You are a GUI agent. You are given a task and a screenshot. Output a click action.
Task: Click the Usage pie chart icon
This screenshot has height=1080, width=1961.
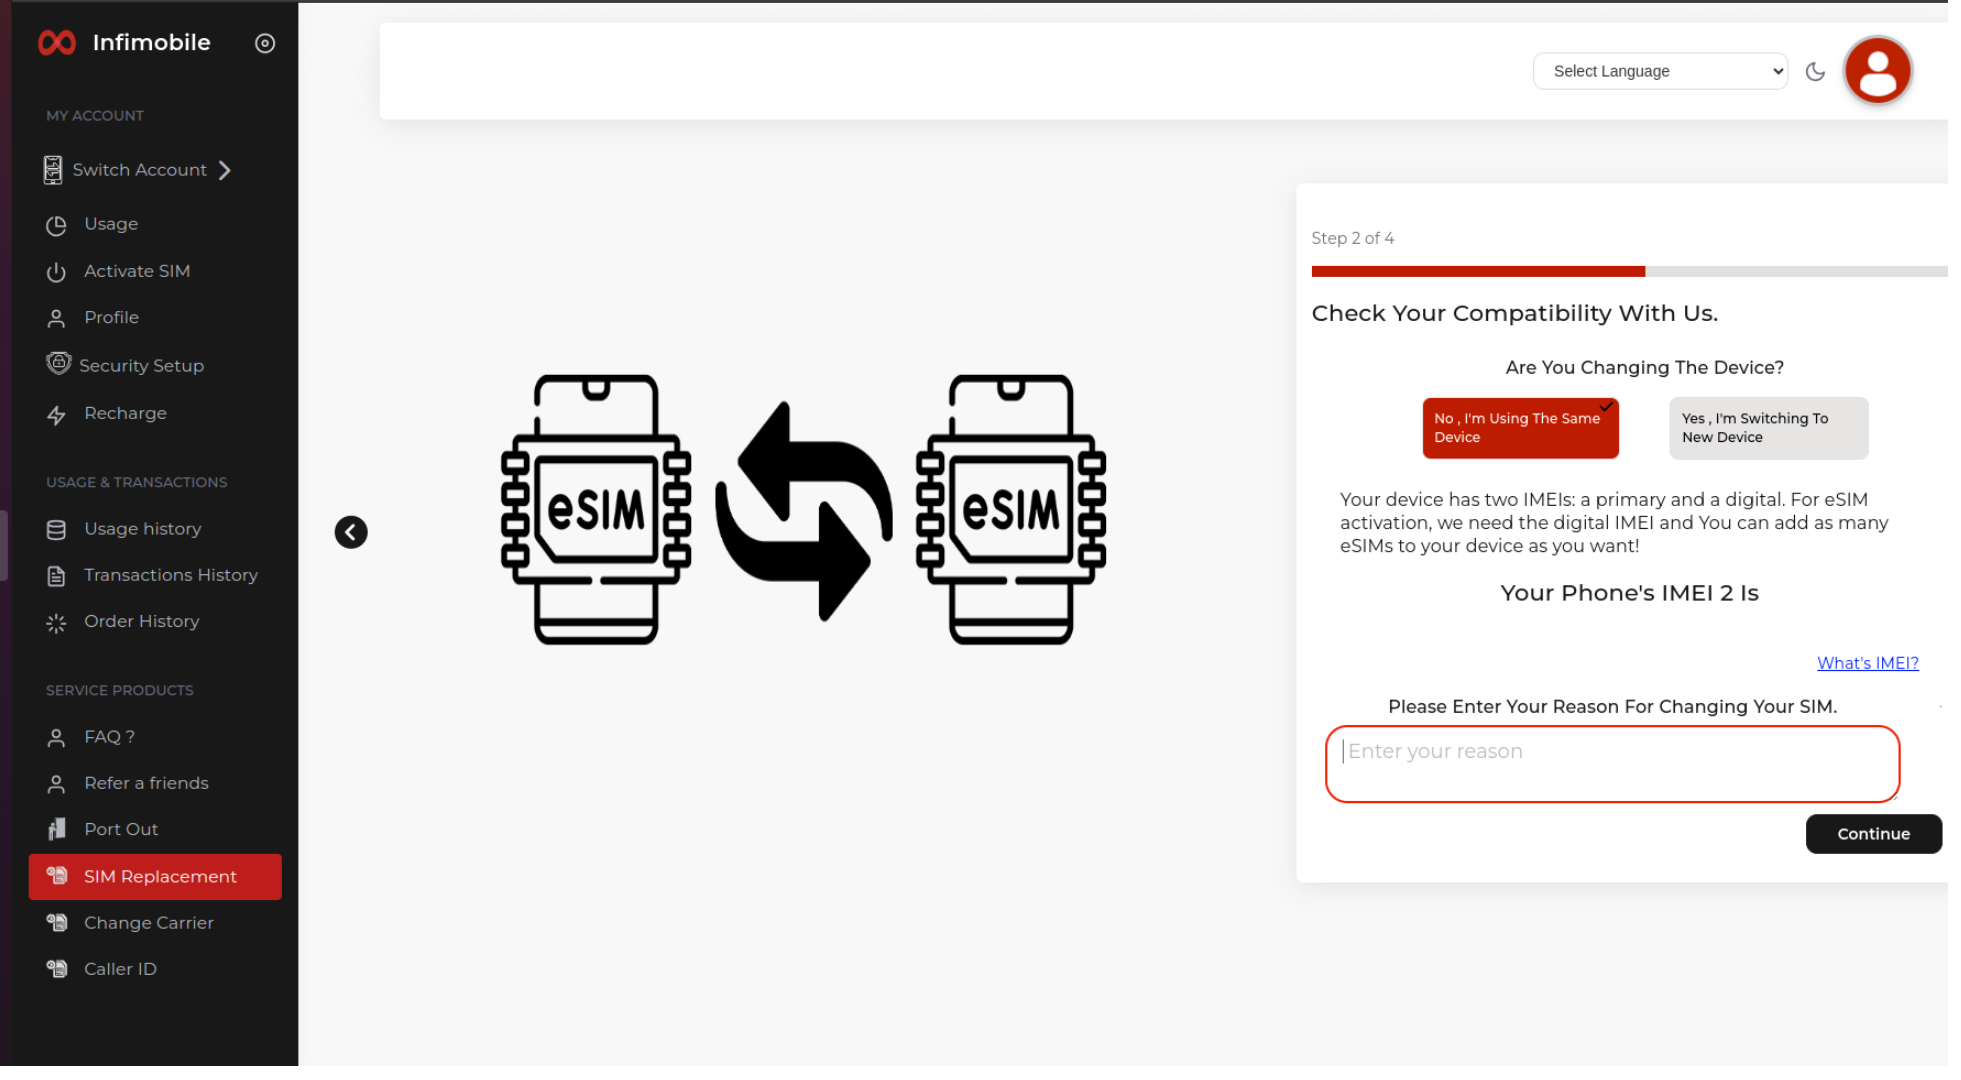click(56, 226)
